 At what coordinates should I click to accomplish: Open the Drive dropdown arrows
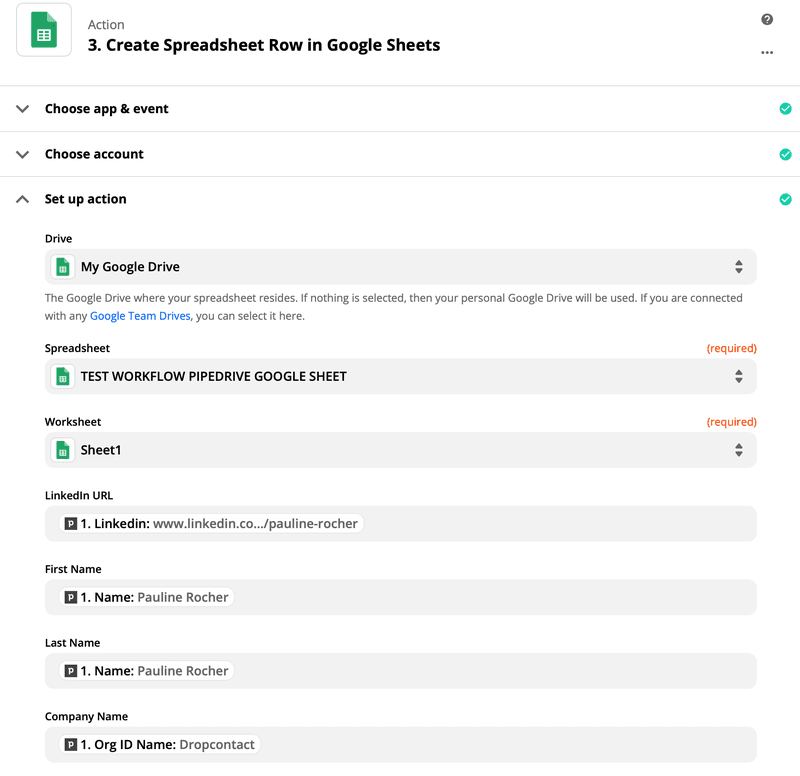pos(738,267)
